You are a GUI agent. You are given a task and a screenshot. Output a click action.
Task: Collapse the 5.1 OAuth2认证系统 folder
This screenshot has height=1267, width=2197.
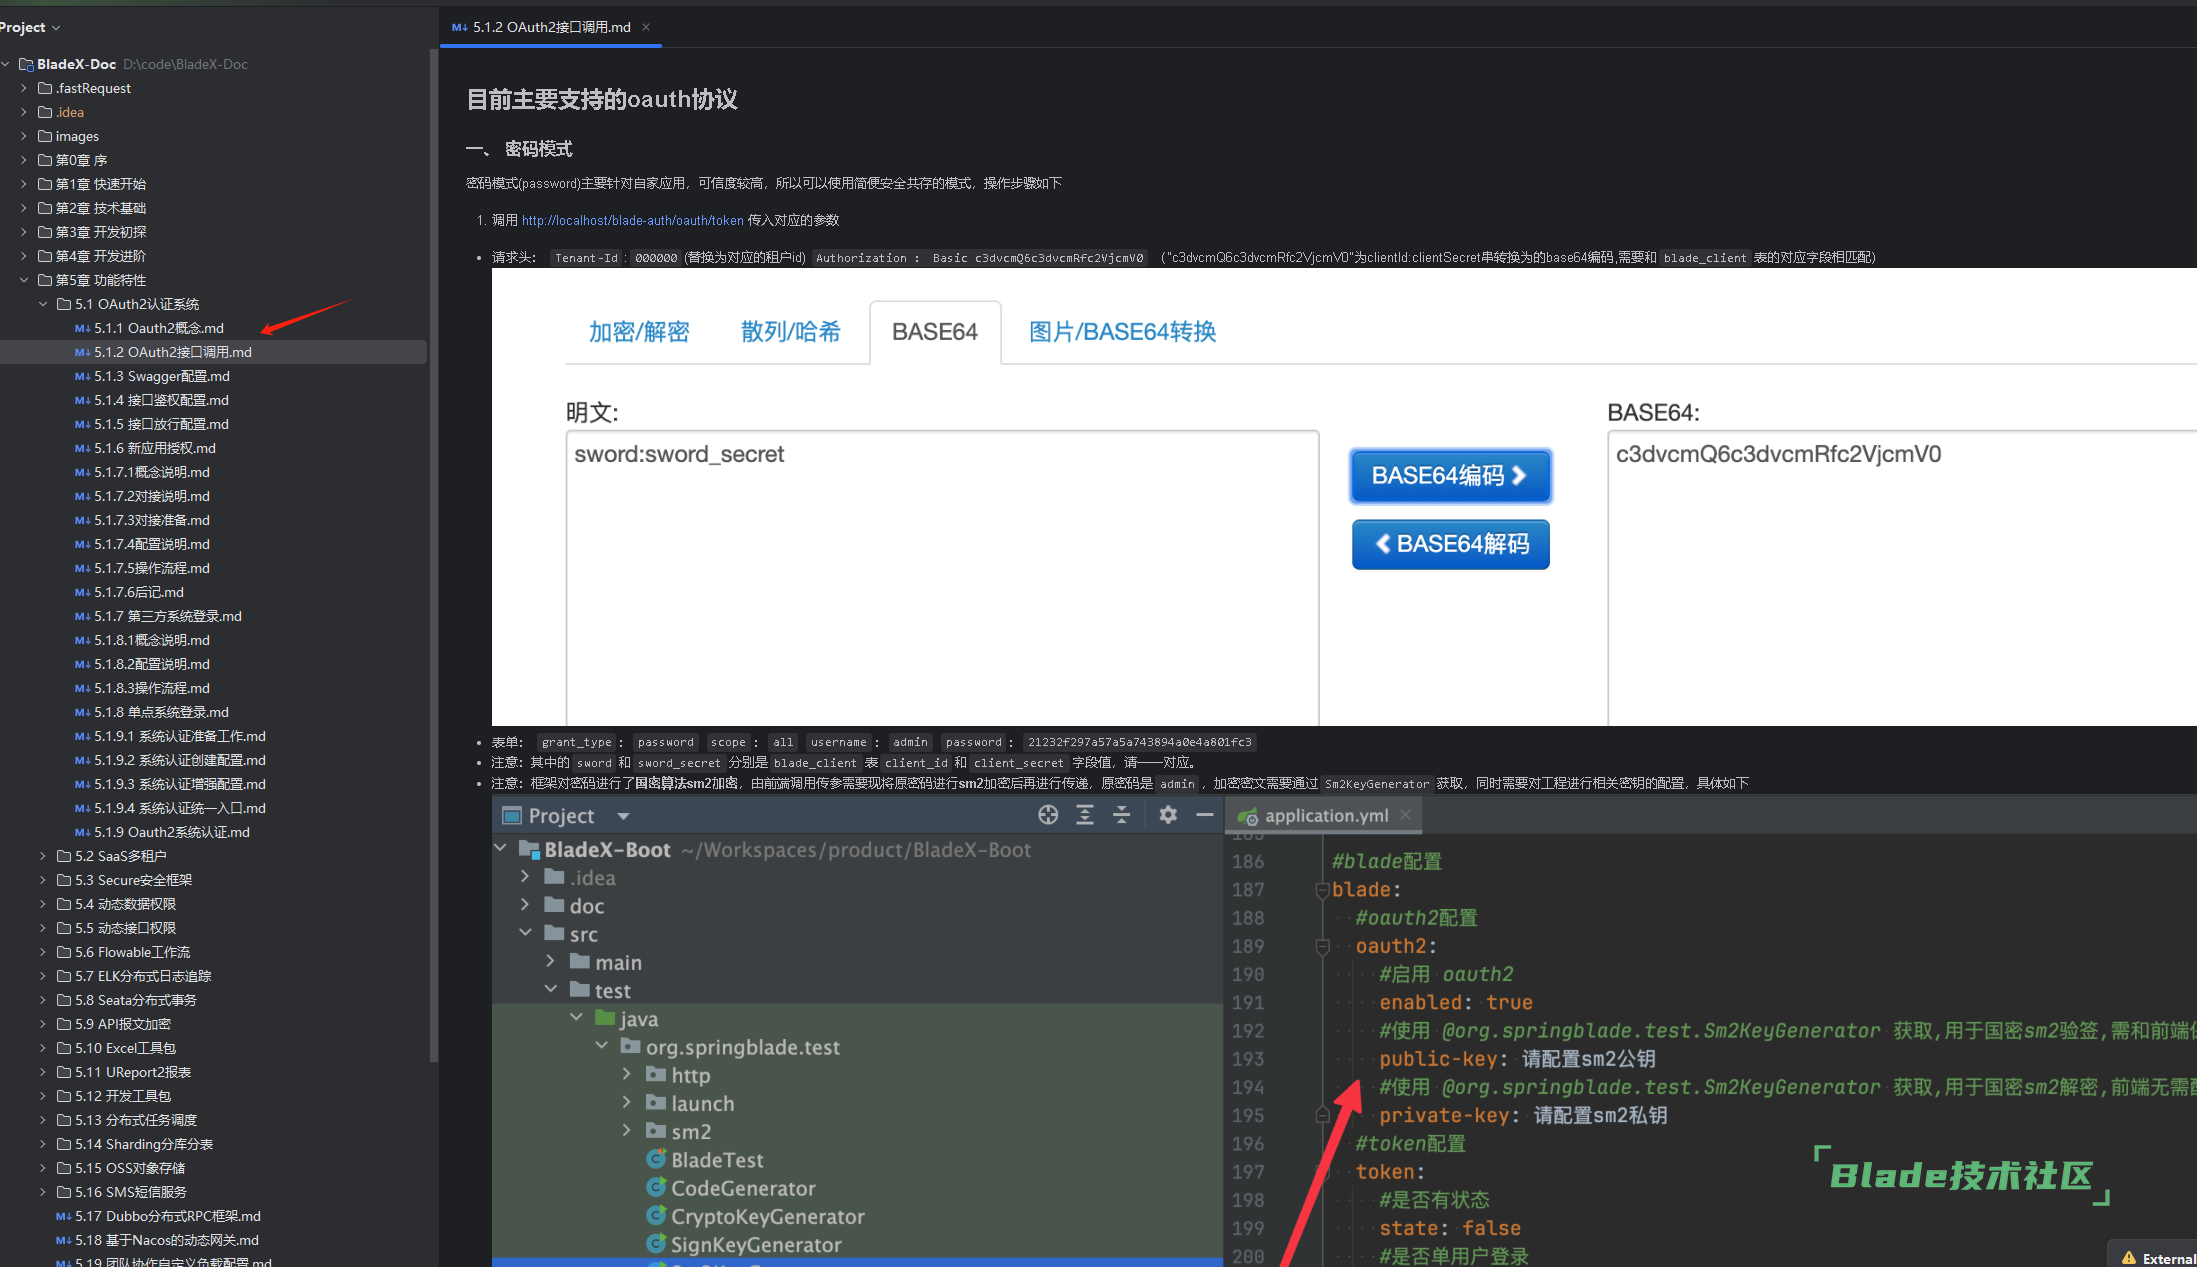tap(43, 304)
